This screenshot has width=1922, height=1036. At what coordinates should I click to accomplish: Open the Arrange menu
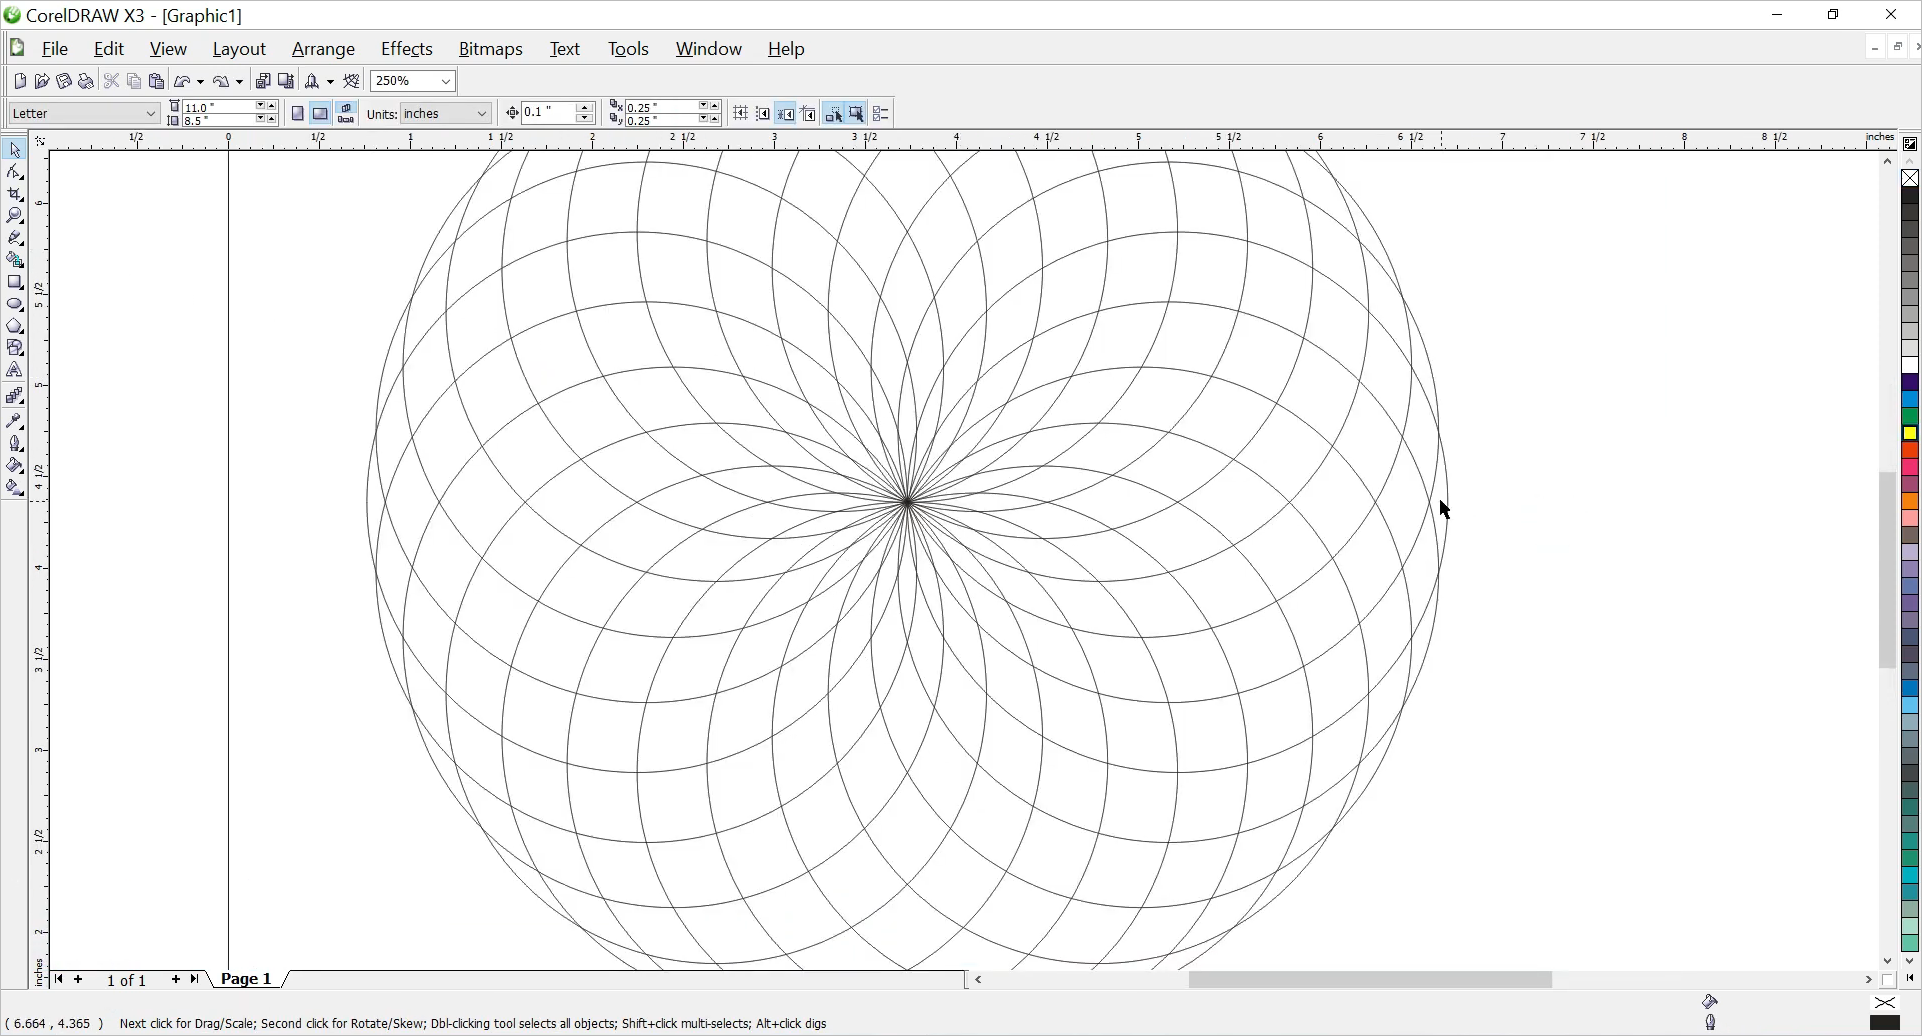323,49
